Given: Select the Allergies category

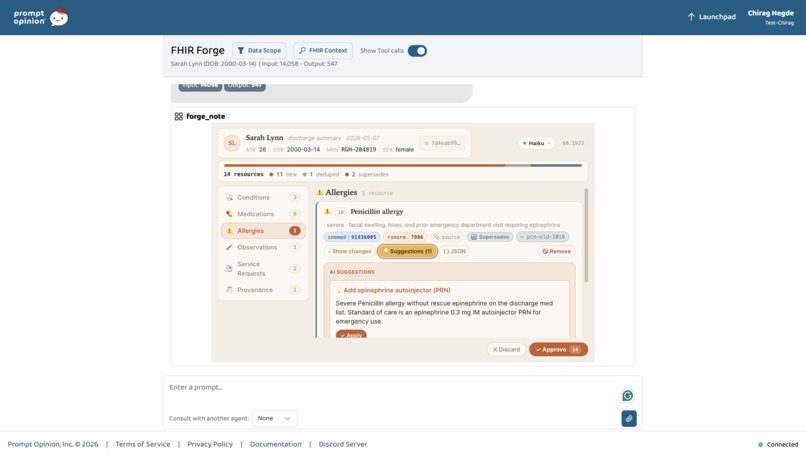Looking at the screenshot, I should coord(263,231).
